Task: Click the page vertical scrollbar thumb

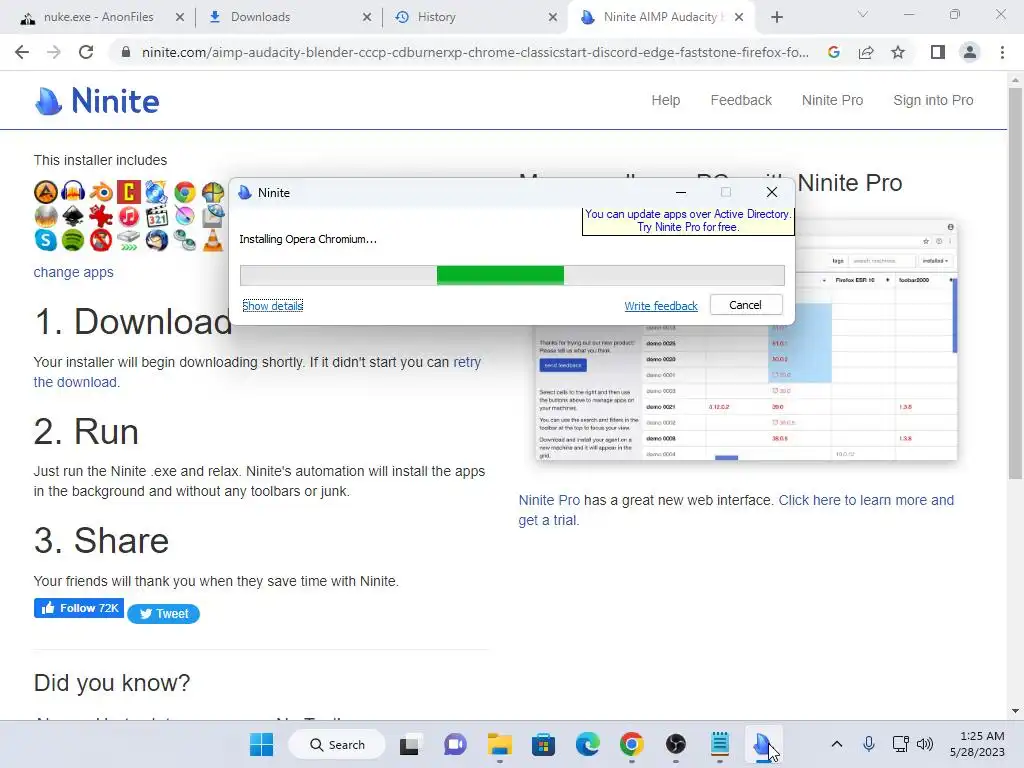Action: (1015, 283)
